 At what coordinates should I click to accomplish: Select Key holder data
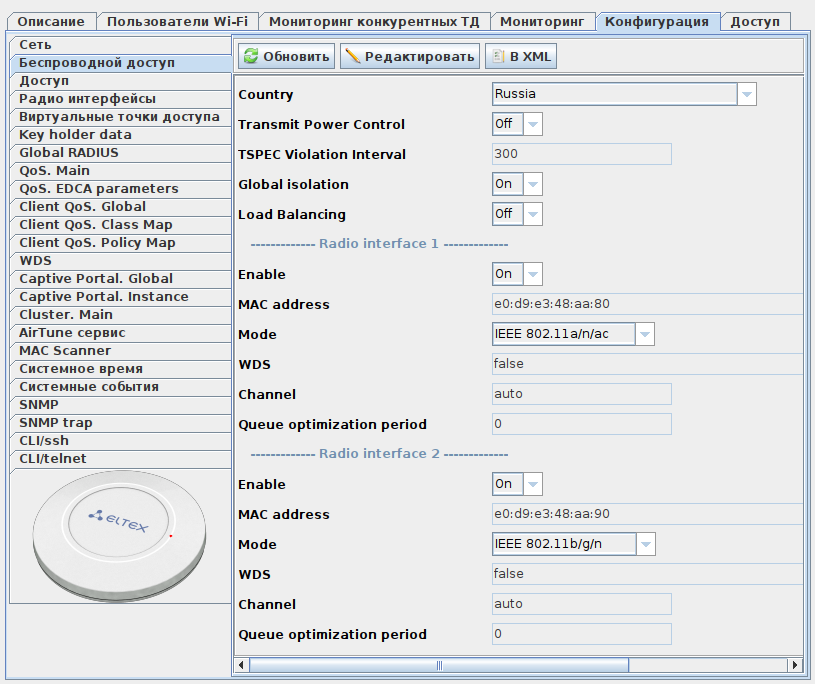(x=121, y=135)
